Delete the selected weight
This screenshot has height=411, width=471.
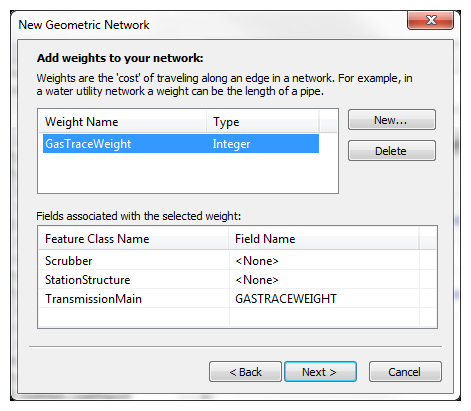click(392, 151)
